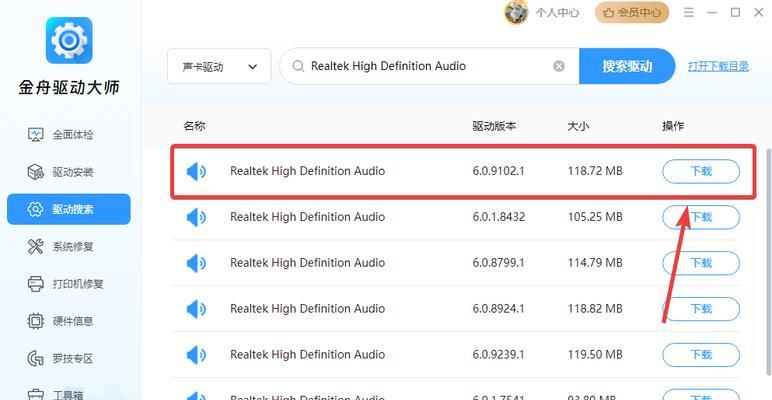
Task: Download driver version 6.0.9239.1
Action: click(x=701, y=355)
